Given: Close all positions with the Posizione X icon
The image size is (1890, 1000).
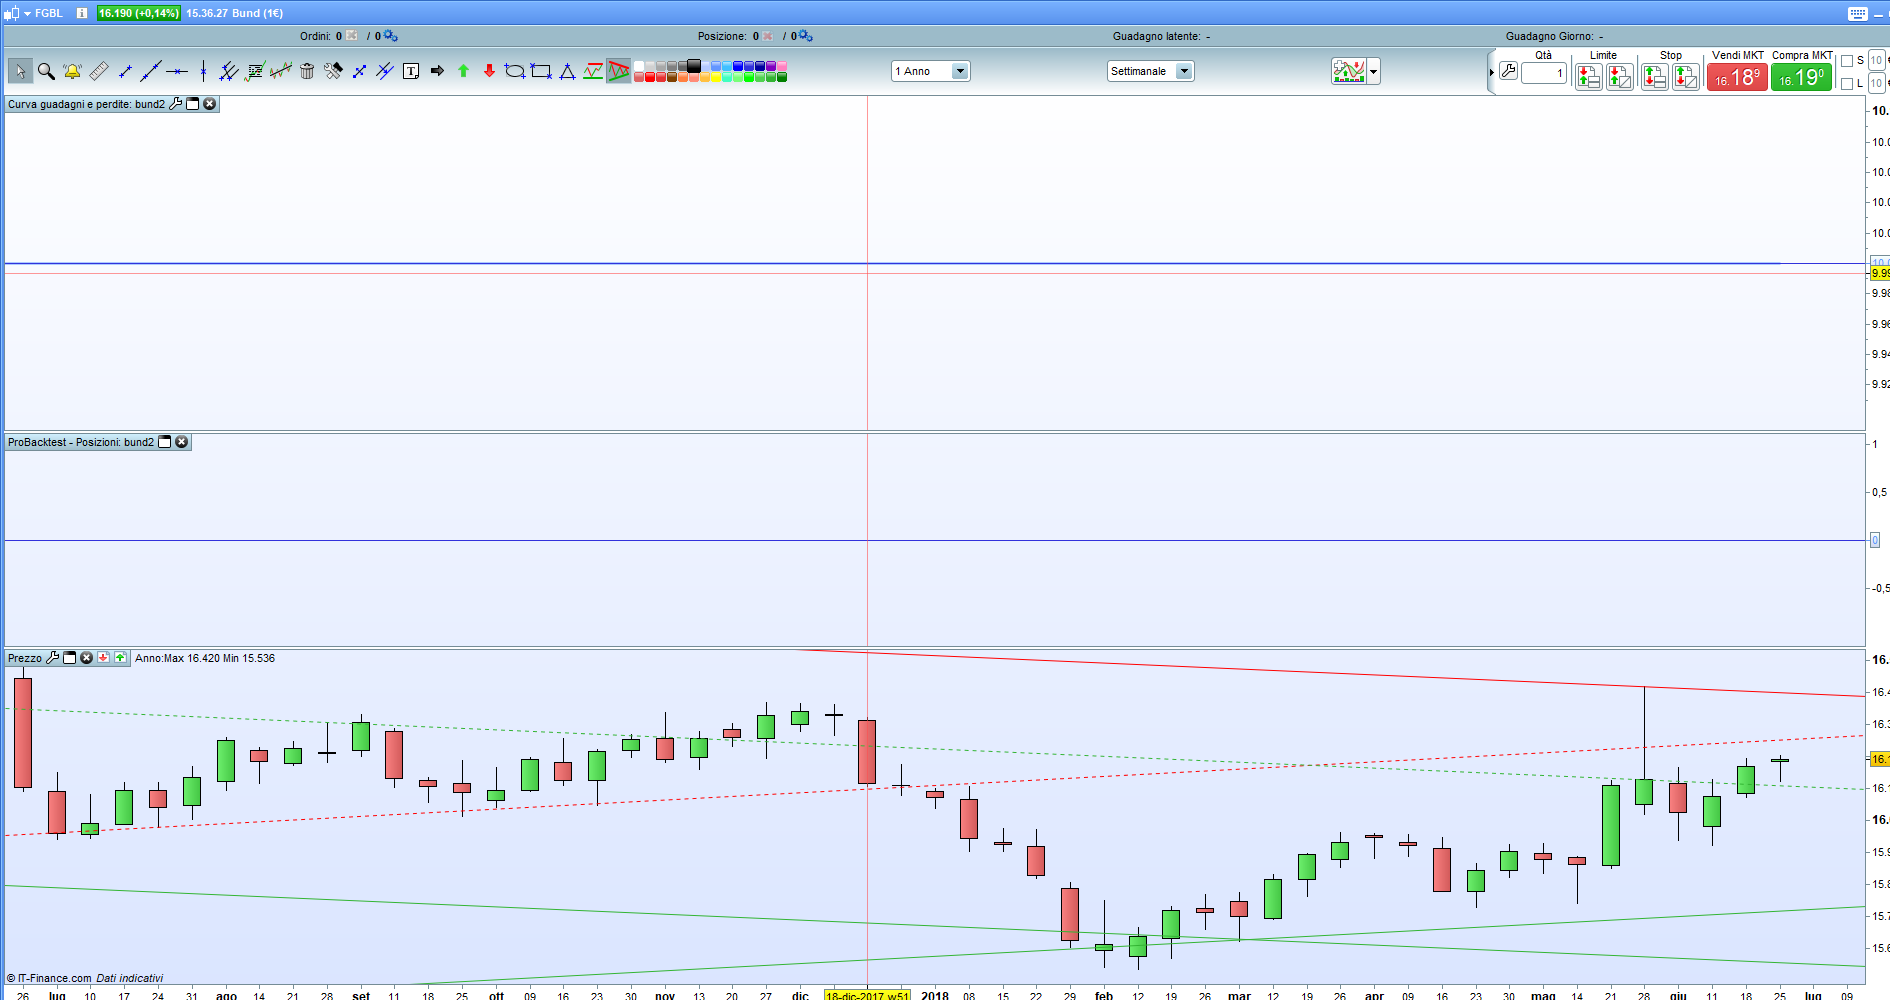Looking at the screenshot, I should coord(768,36).
